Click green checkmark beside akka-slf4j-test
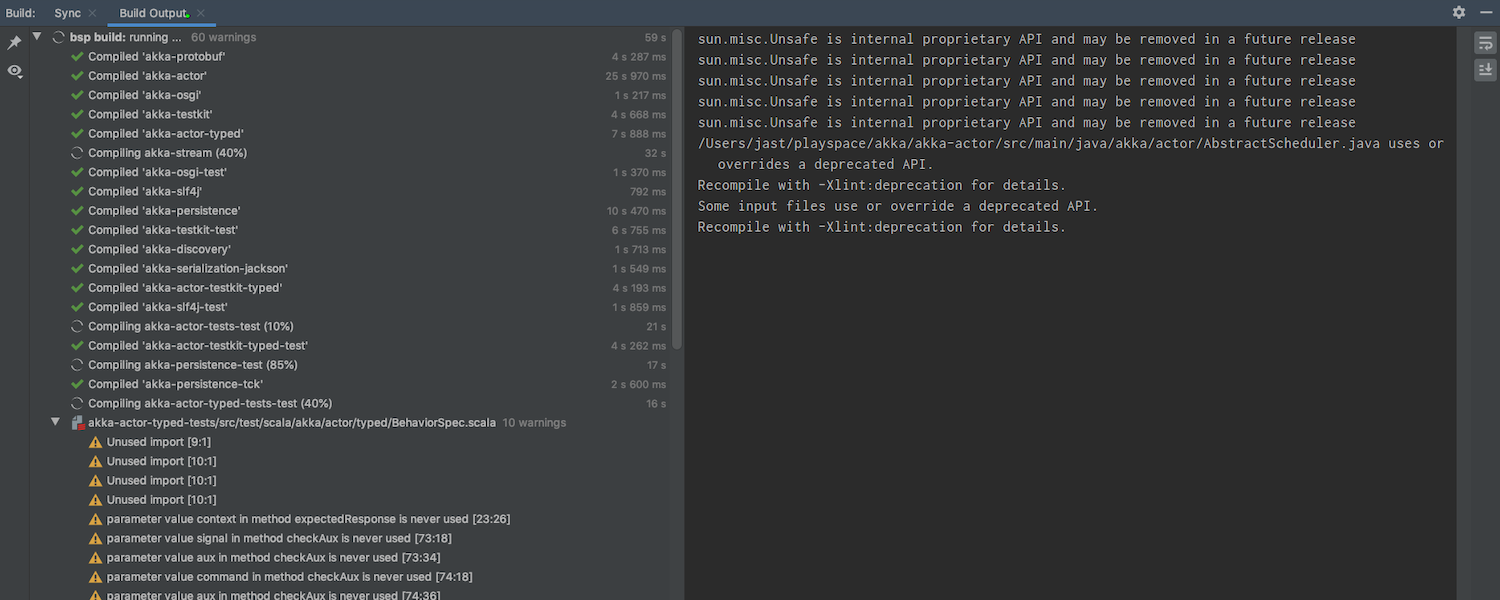 77,307
